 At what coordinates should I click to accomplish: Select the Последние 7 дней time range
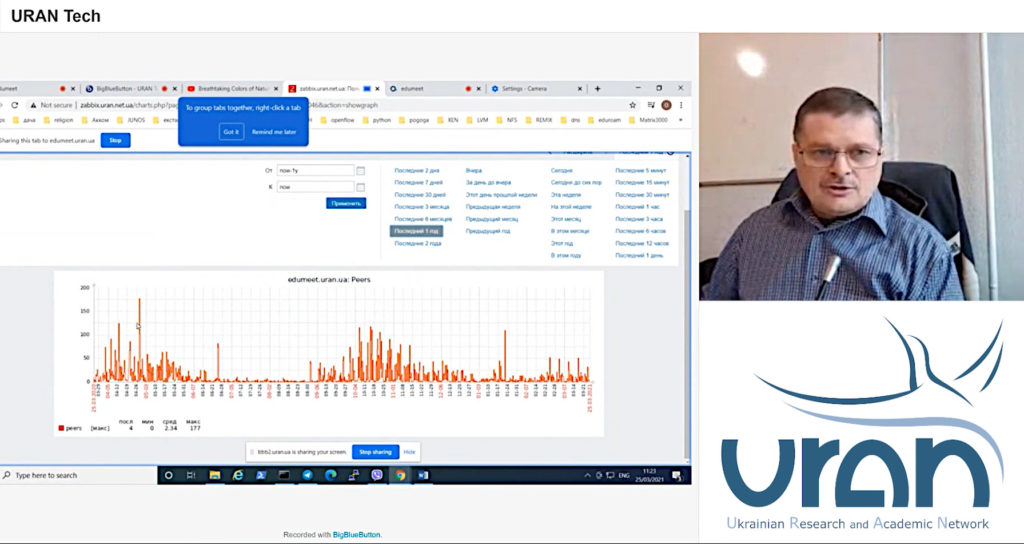point(419,183)
